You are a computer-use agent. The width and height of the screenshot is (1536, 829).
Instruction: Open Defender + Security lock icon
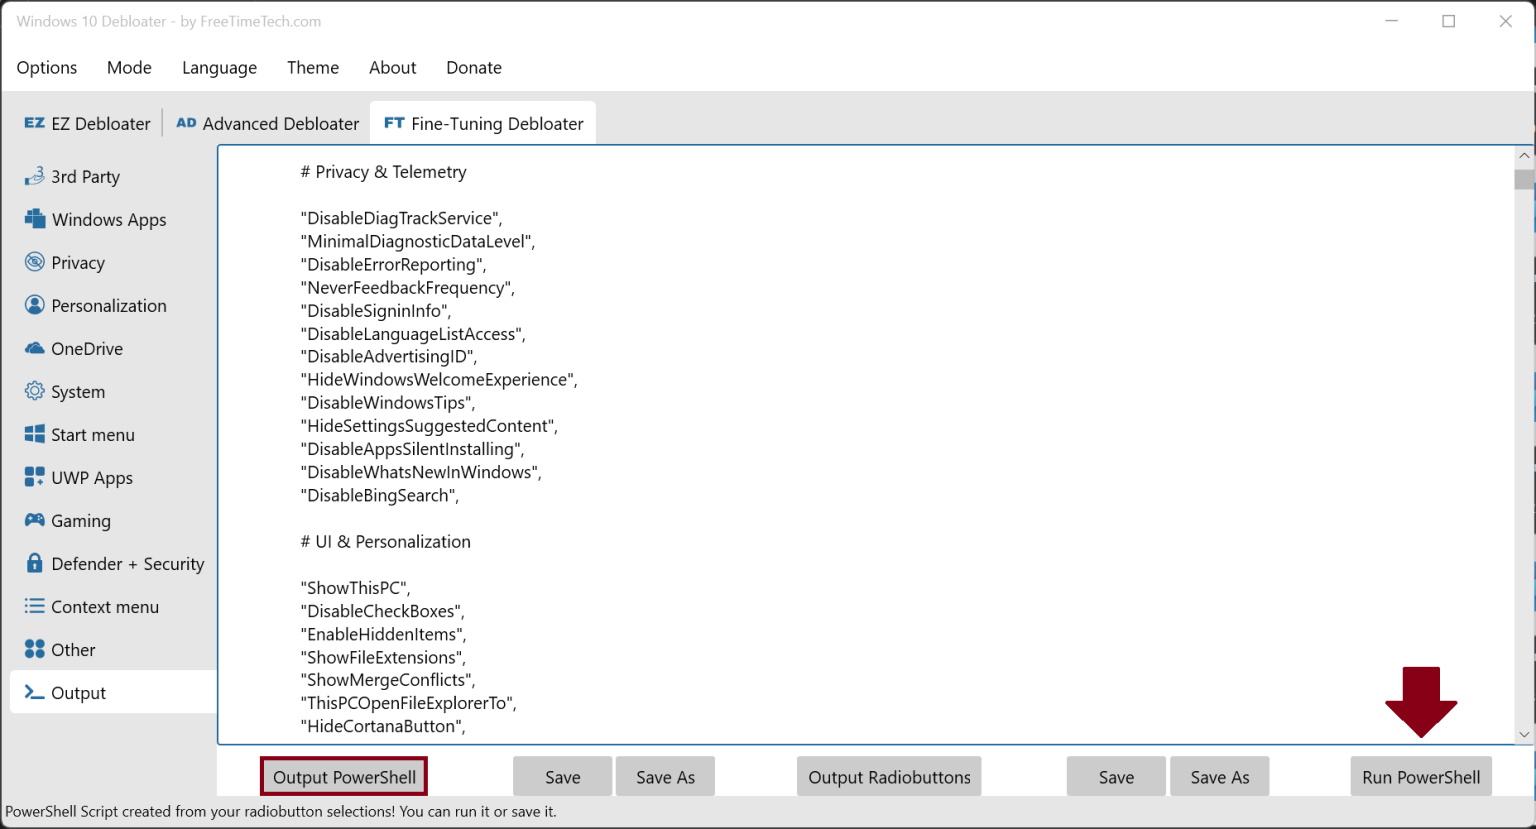coord(35,563)
